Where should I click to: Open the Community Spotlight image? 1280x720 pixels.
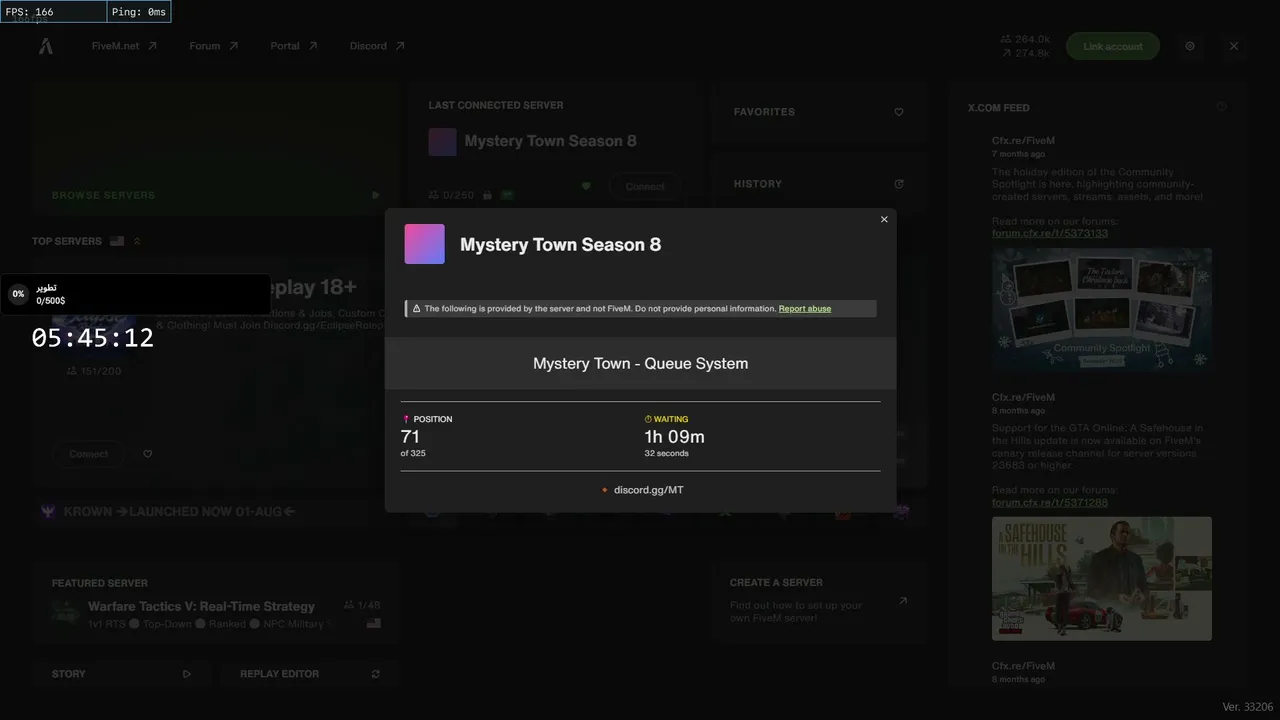click(x=1102, y=310)
